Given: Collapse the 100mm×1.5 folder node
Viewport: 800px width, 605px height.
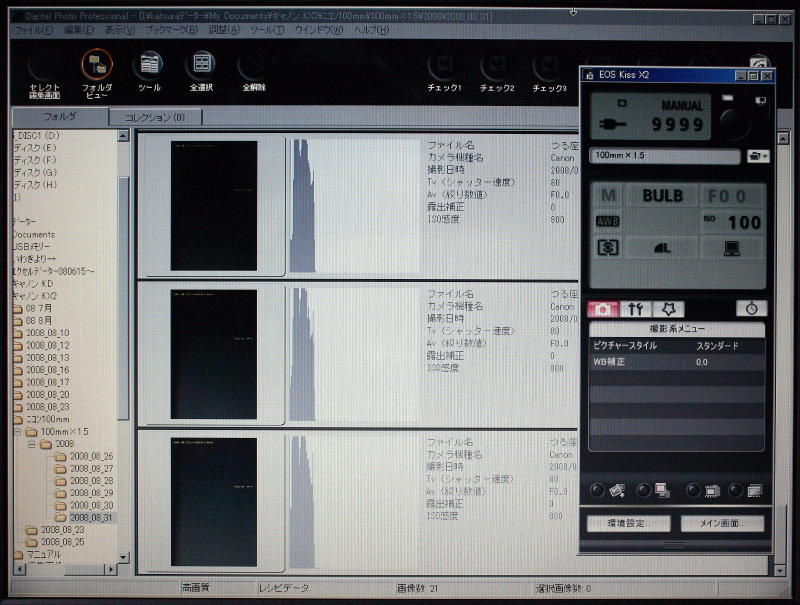Looking at the screenshot, I should click(18, 432).
